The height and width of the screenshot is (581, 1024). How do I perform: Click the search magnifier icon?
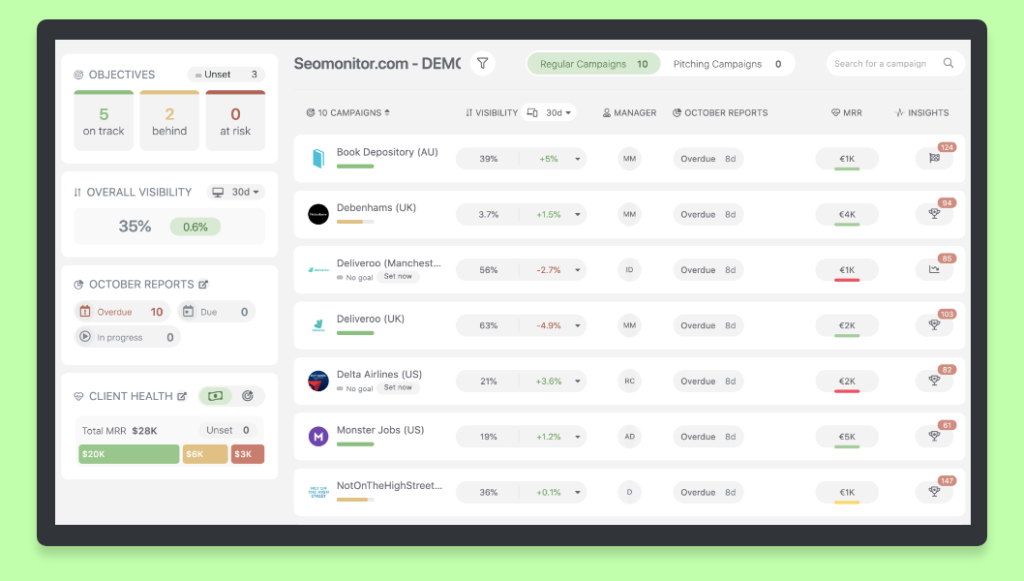pos(948,64)
